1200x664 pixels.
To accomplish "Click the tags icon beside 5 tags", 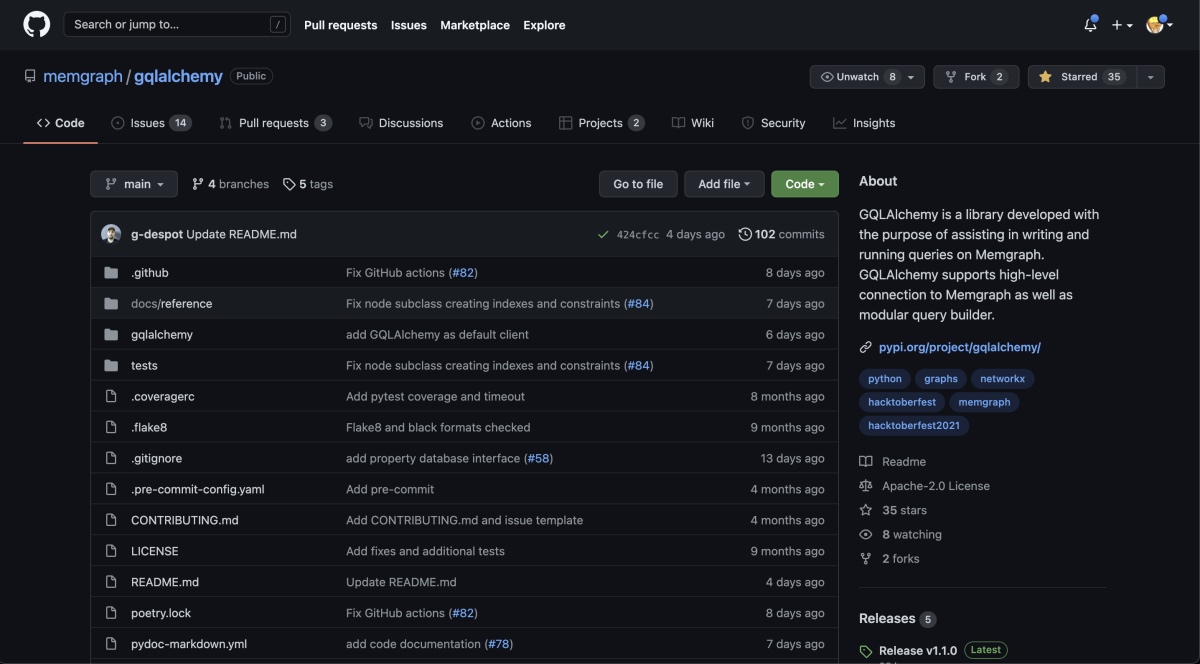I will (289, 184).
